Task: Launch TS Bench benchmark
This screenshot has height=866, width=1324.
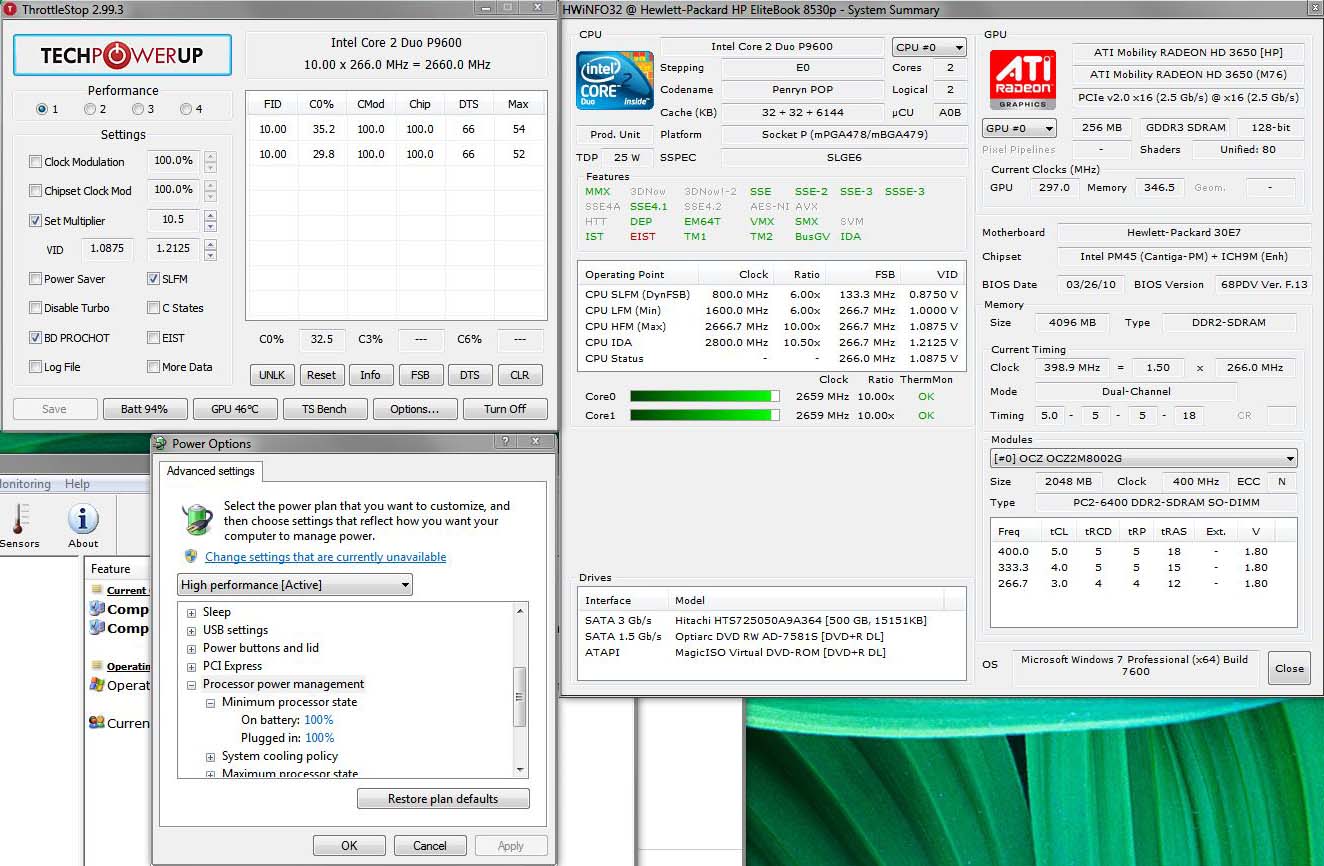Action: tap(325, 409)
